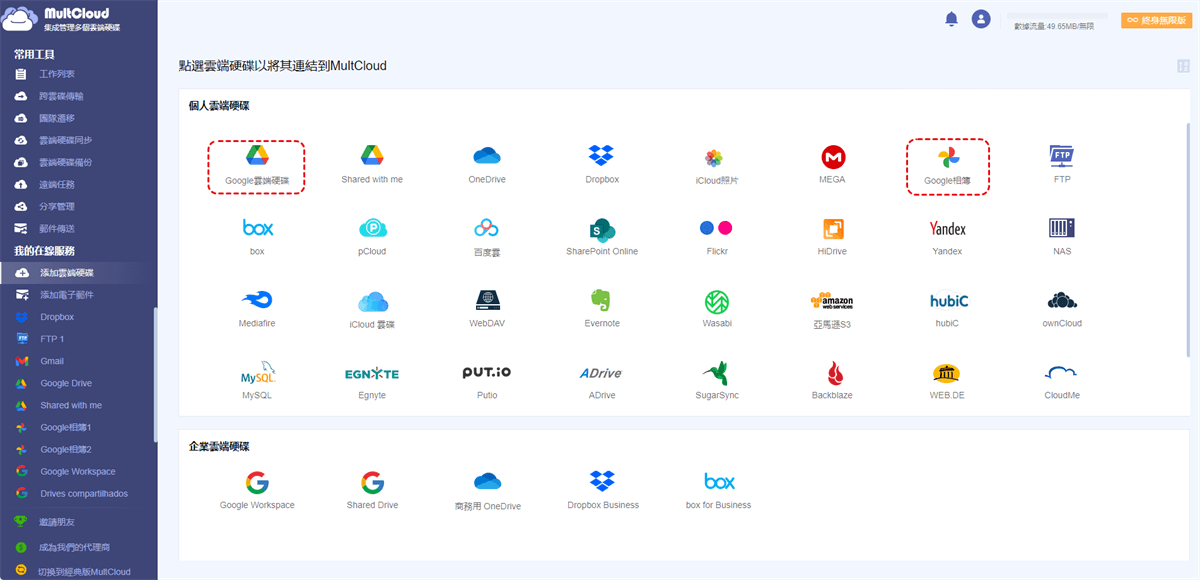The image size is (1200, 580).
Task: Add HiDrive cloud
Action: coord(833,237)
